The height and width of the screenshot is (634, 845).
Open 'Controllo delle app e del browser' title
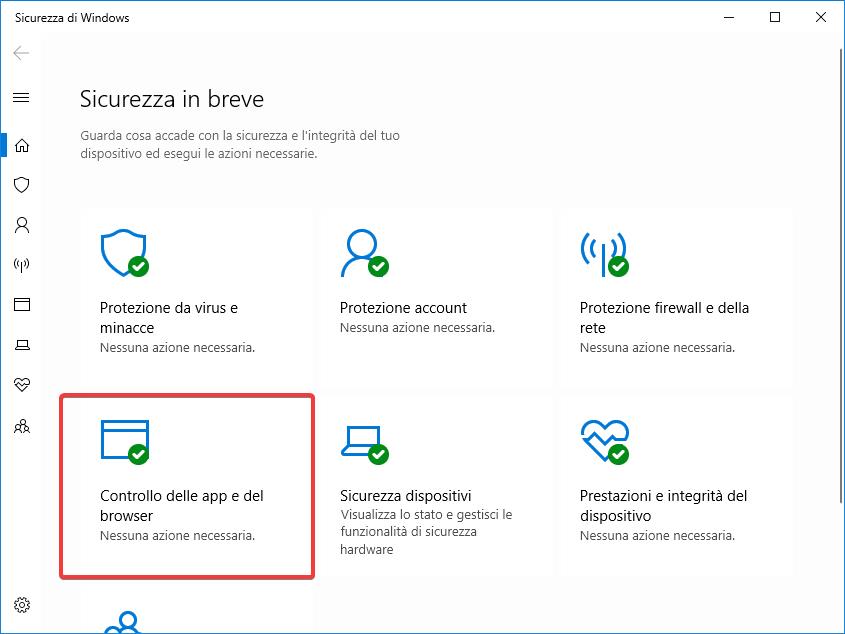coord(182,506)
